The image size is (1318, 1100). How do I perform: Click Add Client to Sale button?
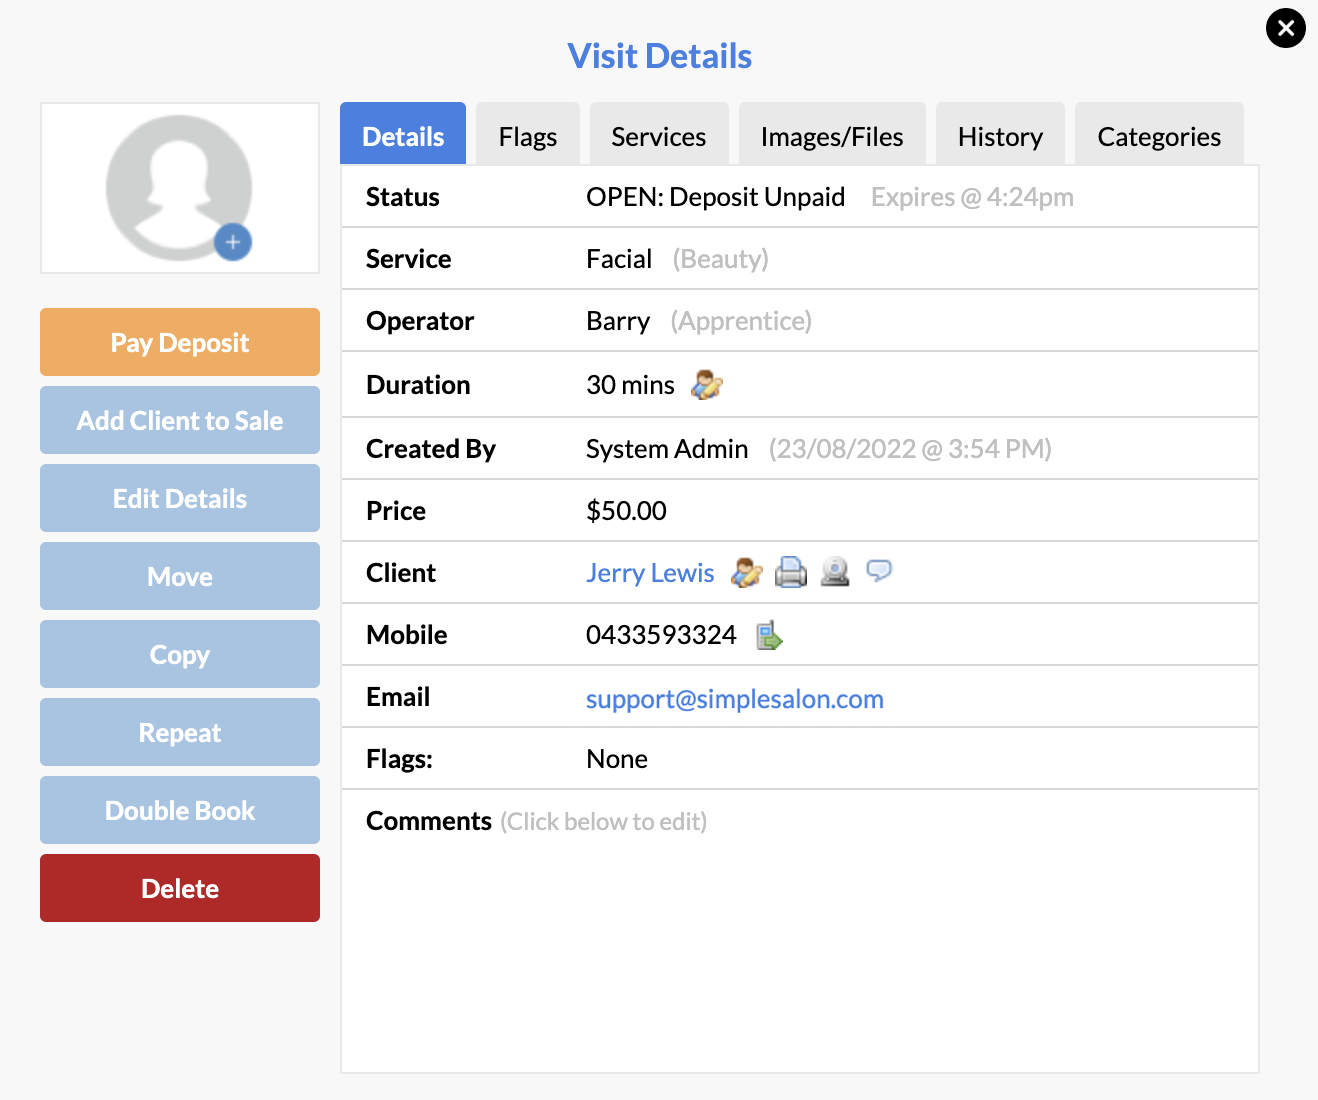pyautogui.click(x=180, y=420)
